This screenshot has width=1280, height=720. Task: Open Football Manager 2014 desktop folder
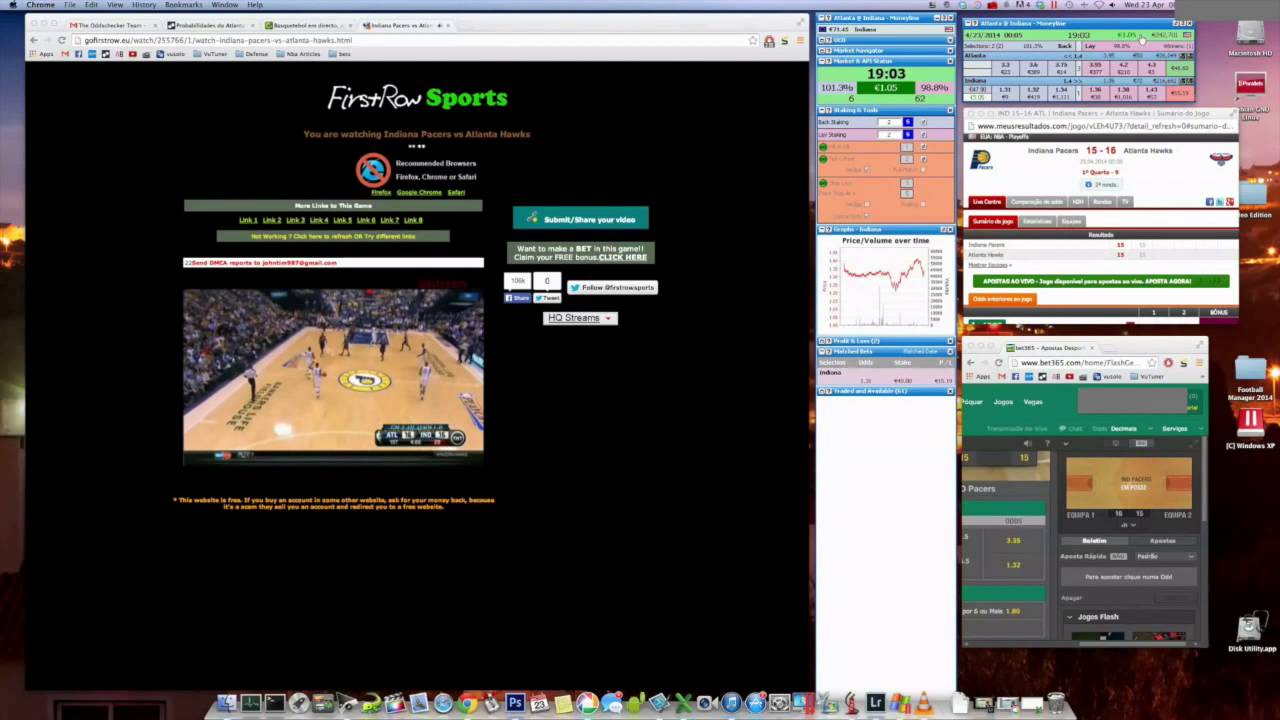click(x=1250, y=379)
